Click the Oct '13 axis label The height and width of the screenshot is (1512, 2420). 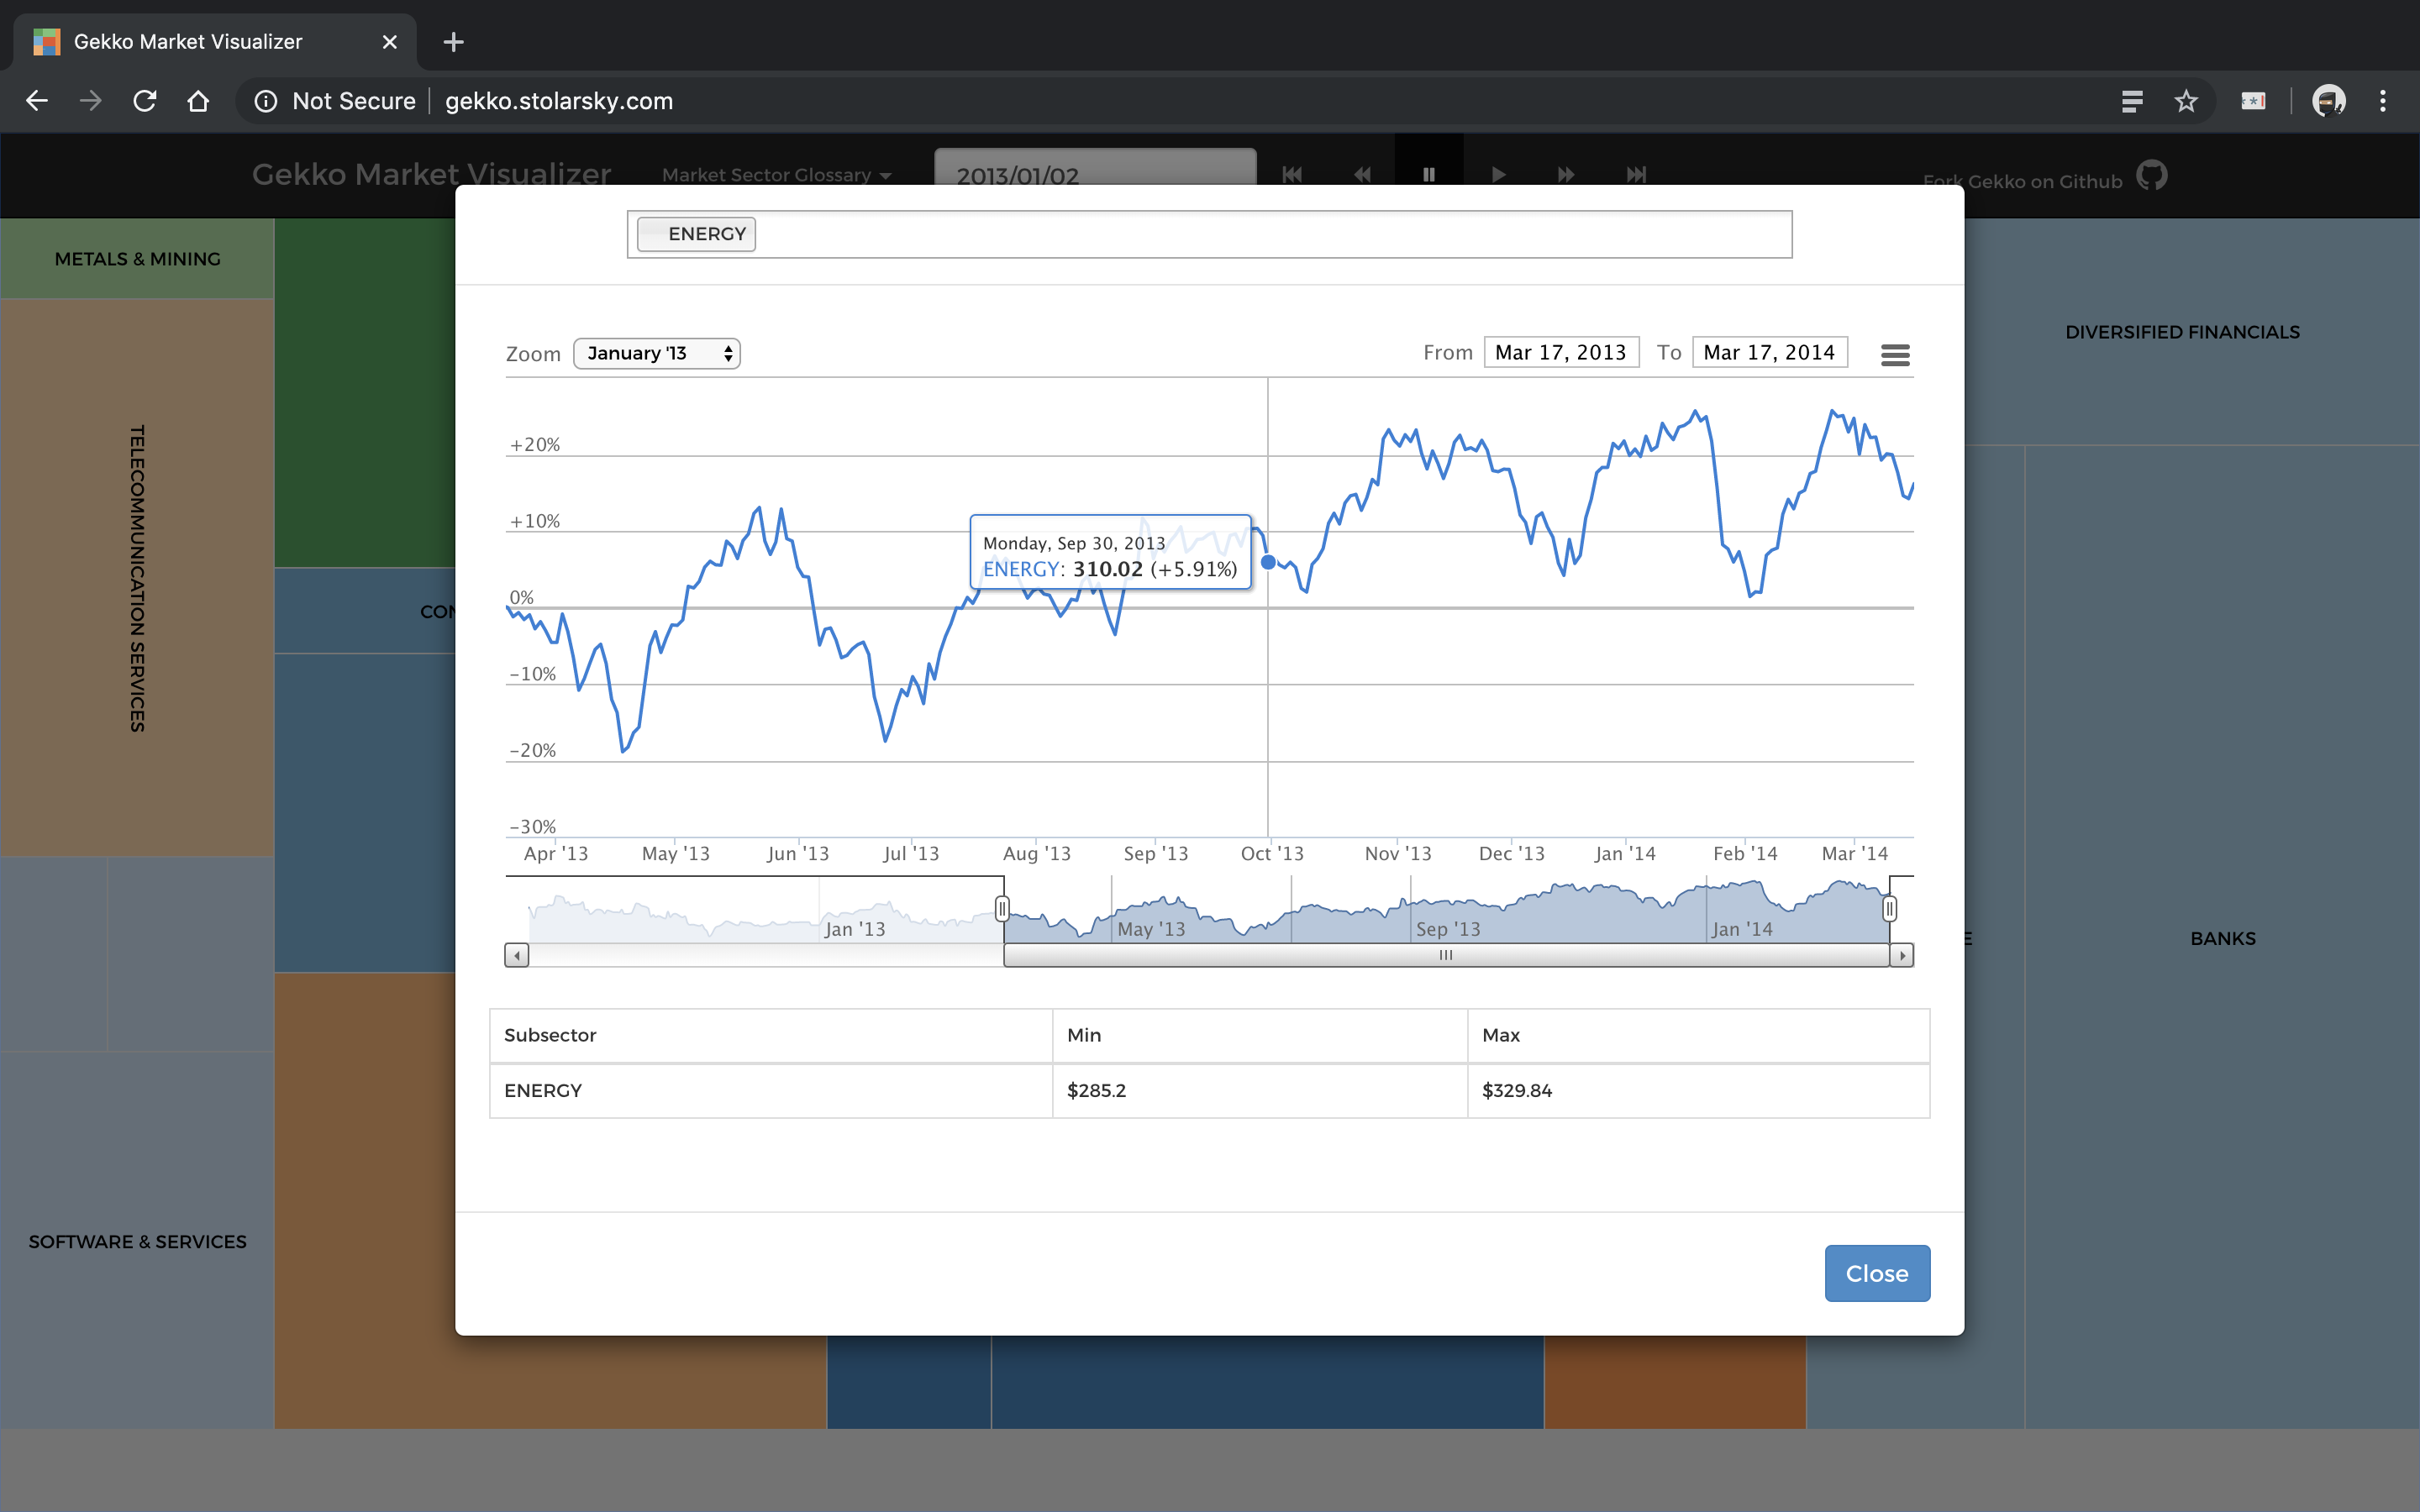click(1272, 853)
